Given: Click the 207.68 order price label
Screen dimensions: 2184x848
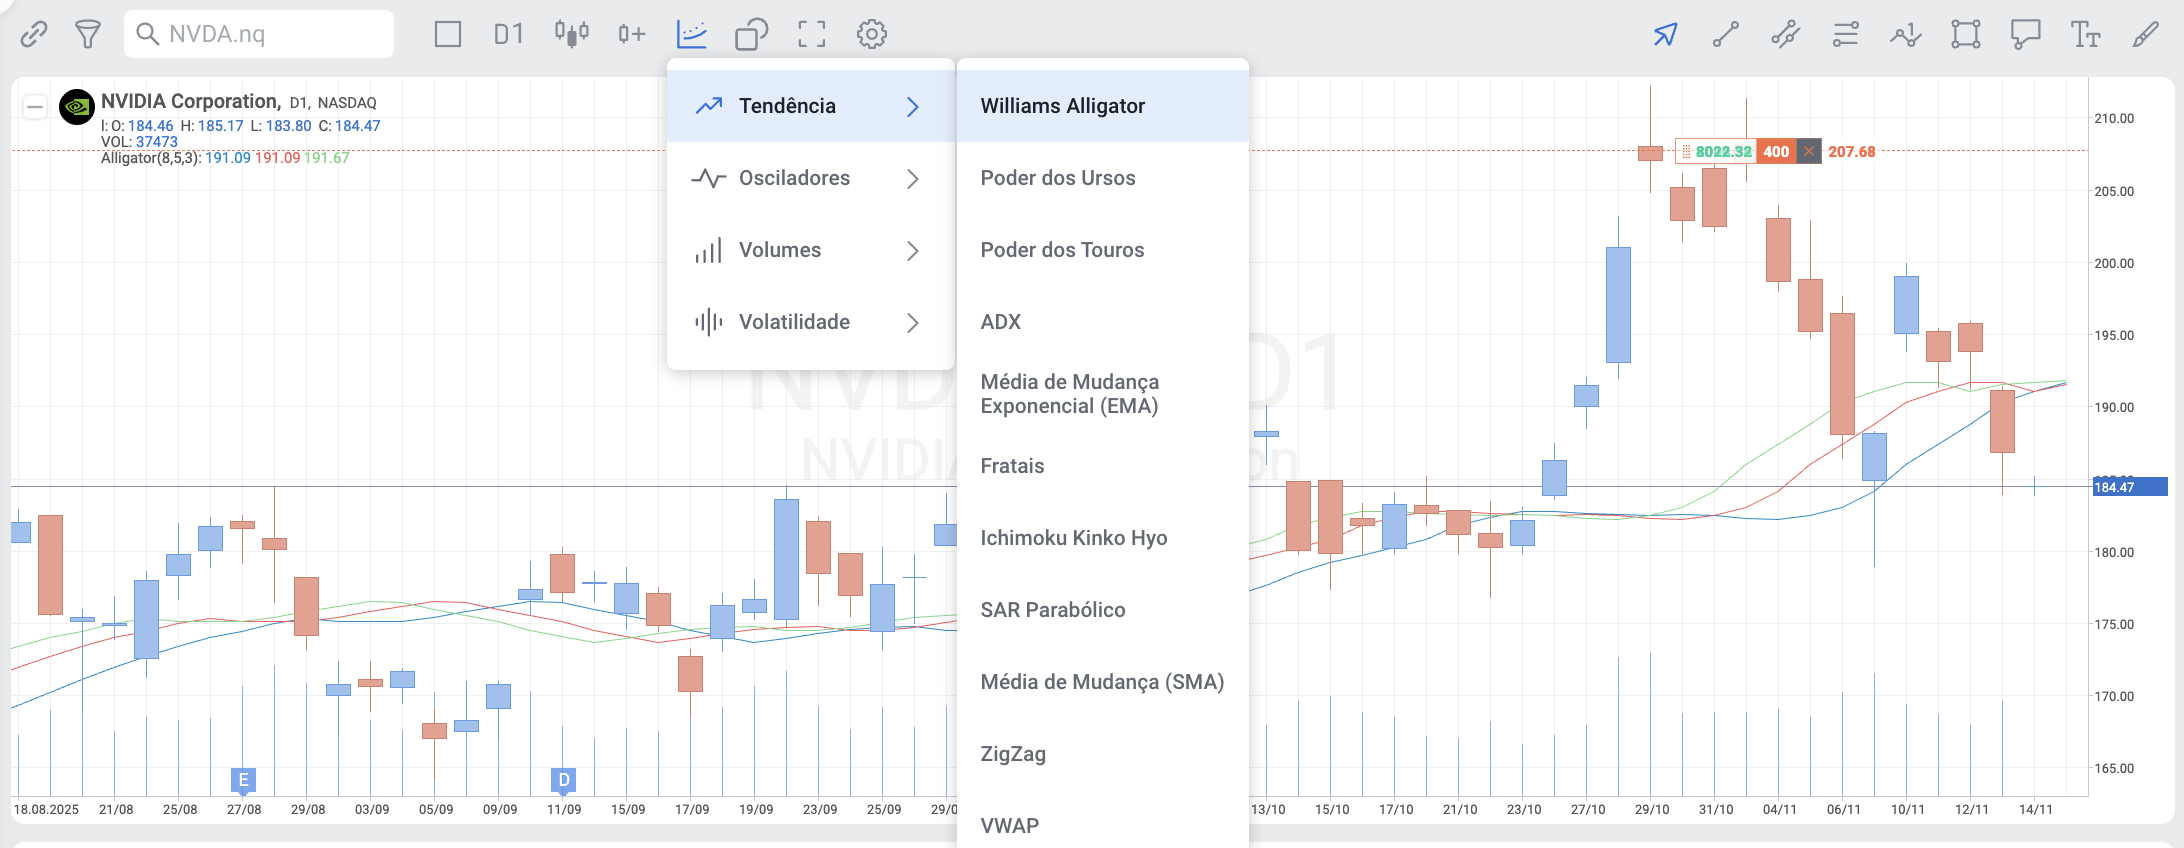Looking at the screenshot, I should (1852, 152).
